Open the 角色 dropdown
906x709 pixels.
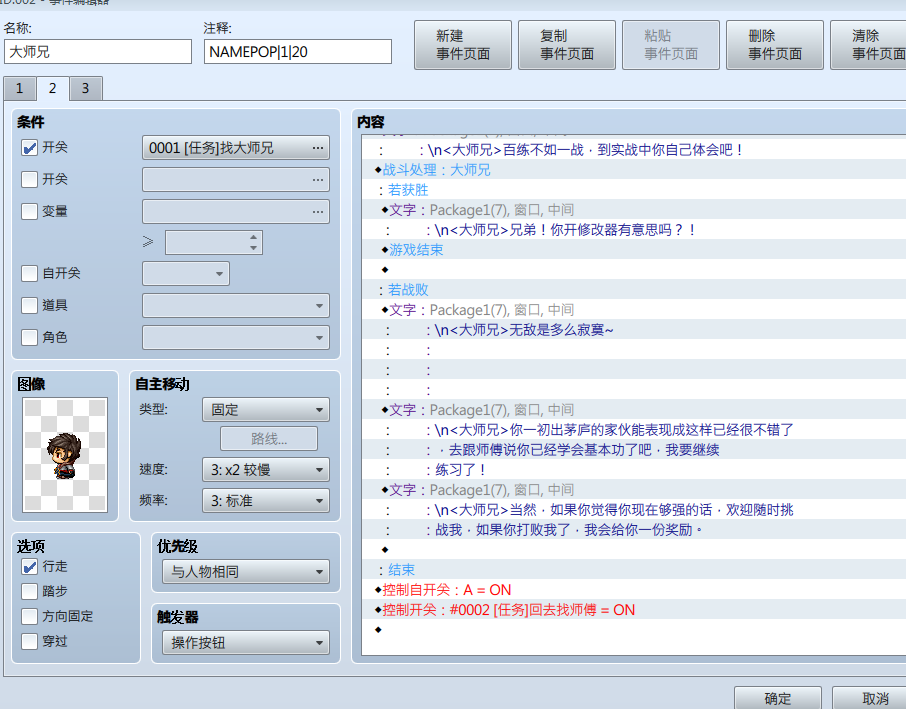coord(236,337)
